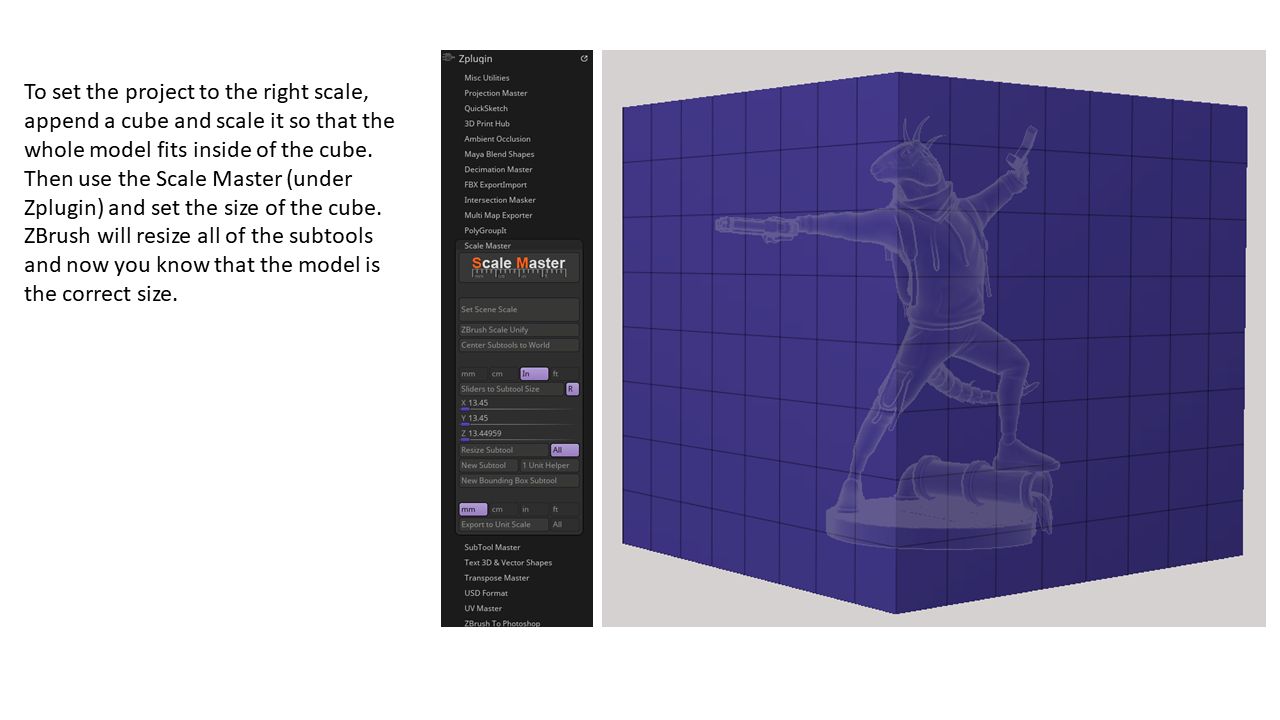Open the SubTool Master submenu
The height and width of the screenshot is (720, 1280).
(x=492, y=548)
